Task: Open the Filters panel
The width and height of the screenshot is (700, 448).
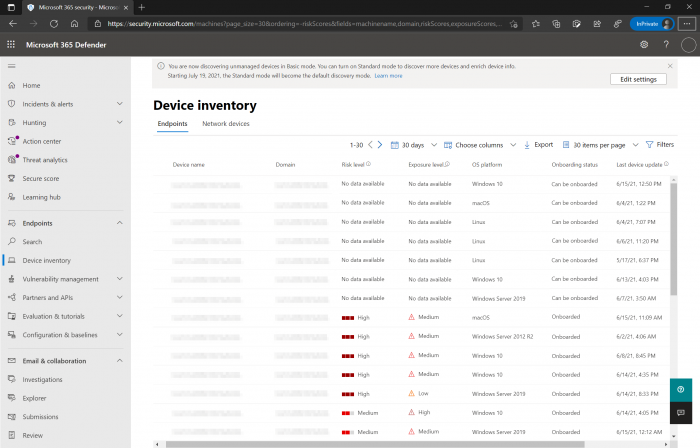Action: point(659,145)
